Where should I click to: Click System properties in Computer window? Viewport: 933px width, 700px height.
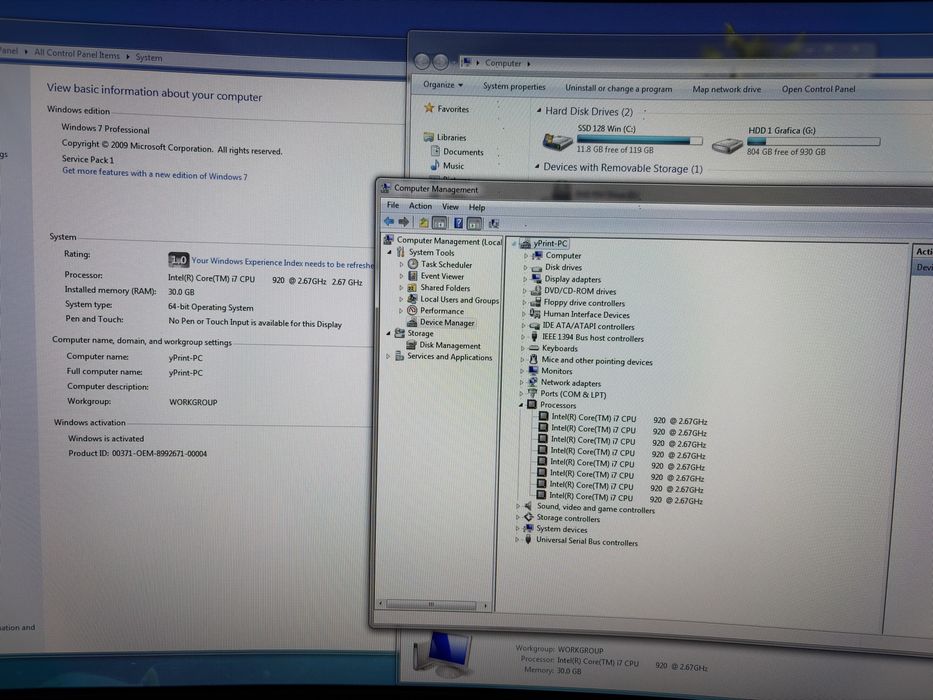pos(514,86)
